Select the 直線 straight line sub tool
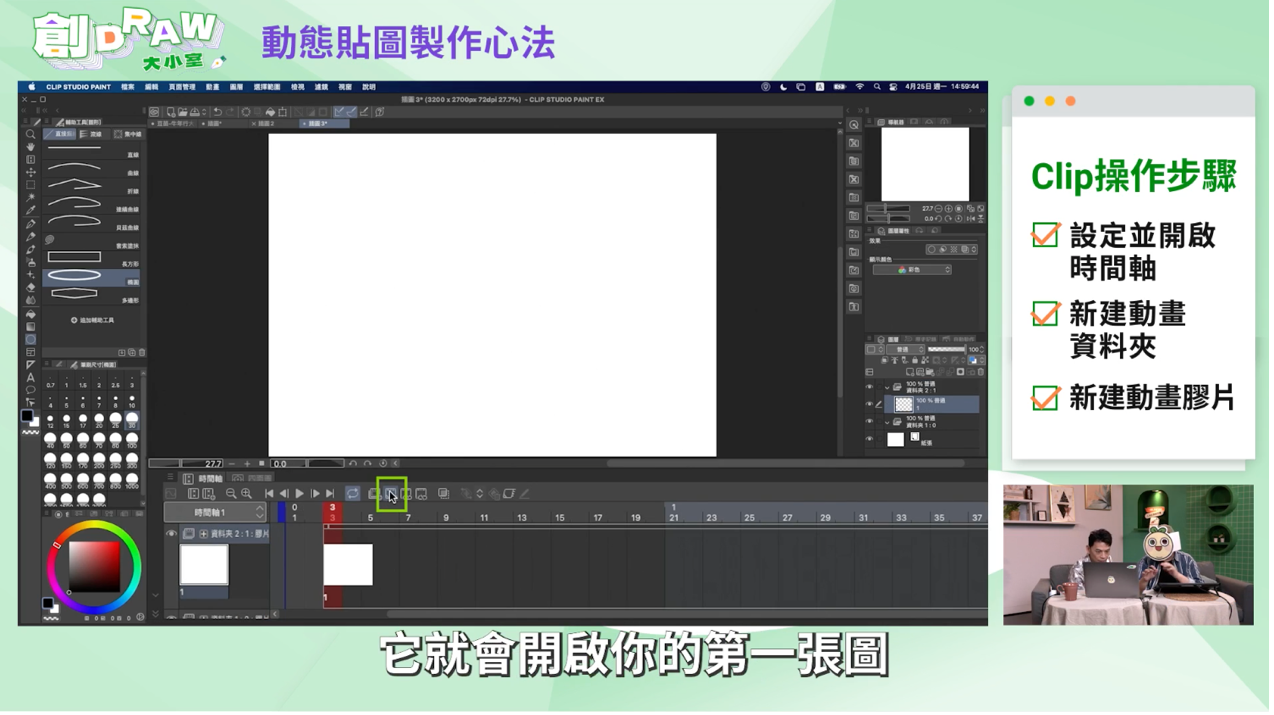 tap(91, 150)
